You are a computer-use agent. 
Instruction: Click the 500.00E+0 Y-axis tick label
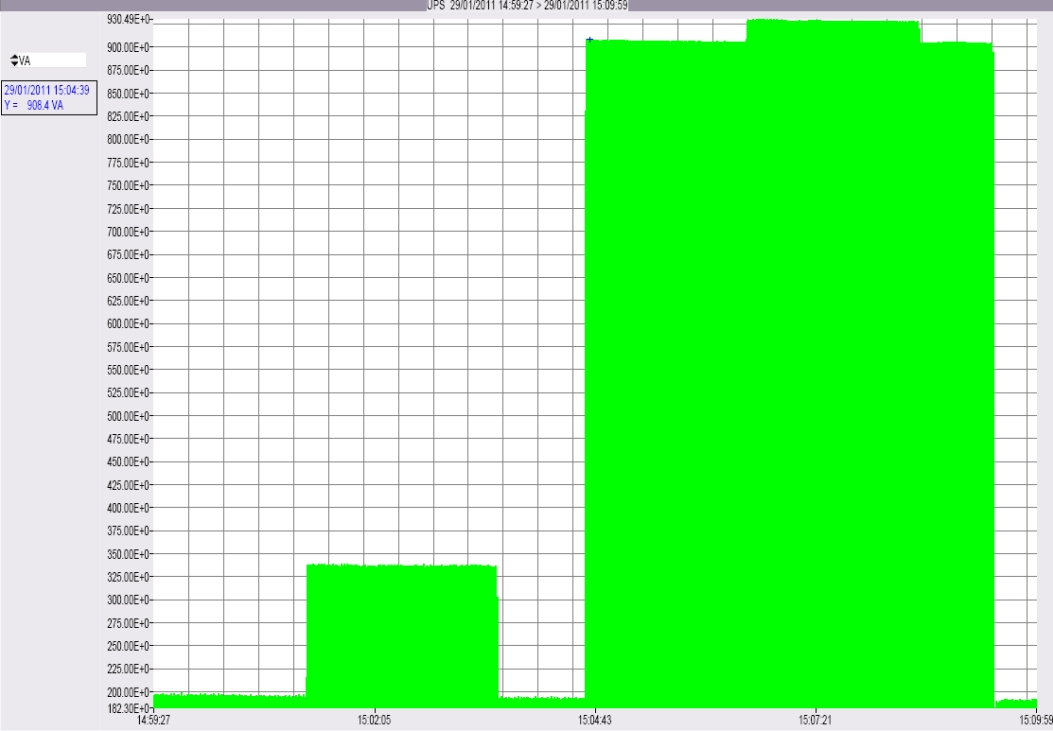pos(128,416)
